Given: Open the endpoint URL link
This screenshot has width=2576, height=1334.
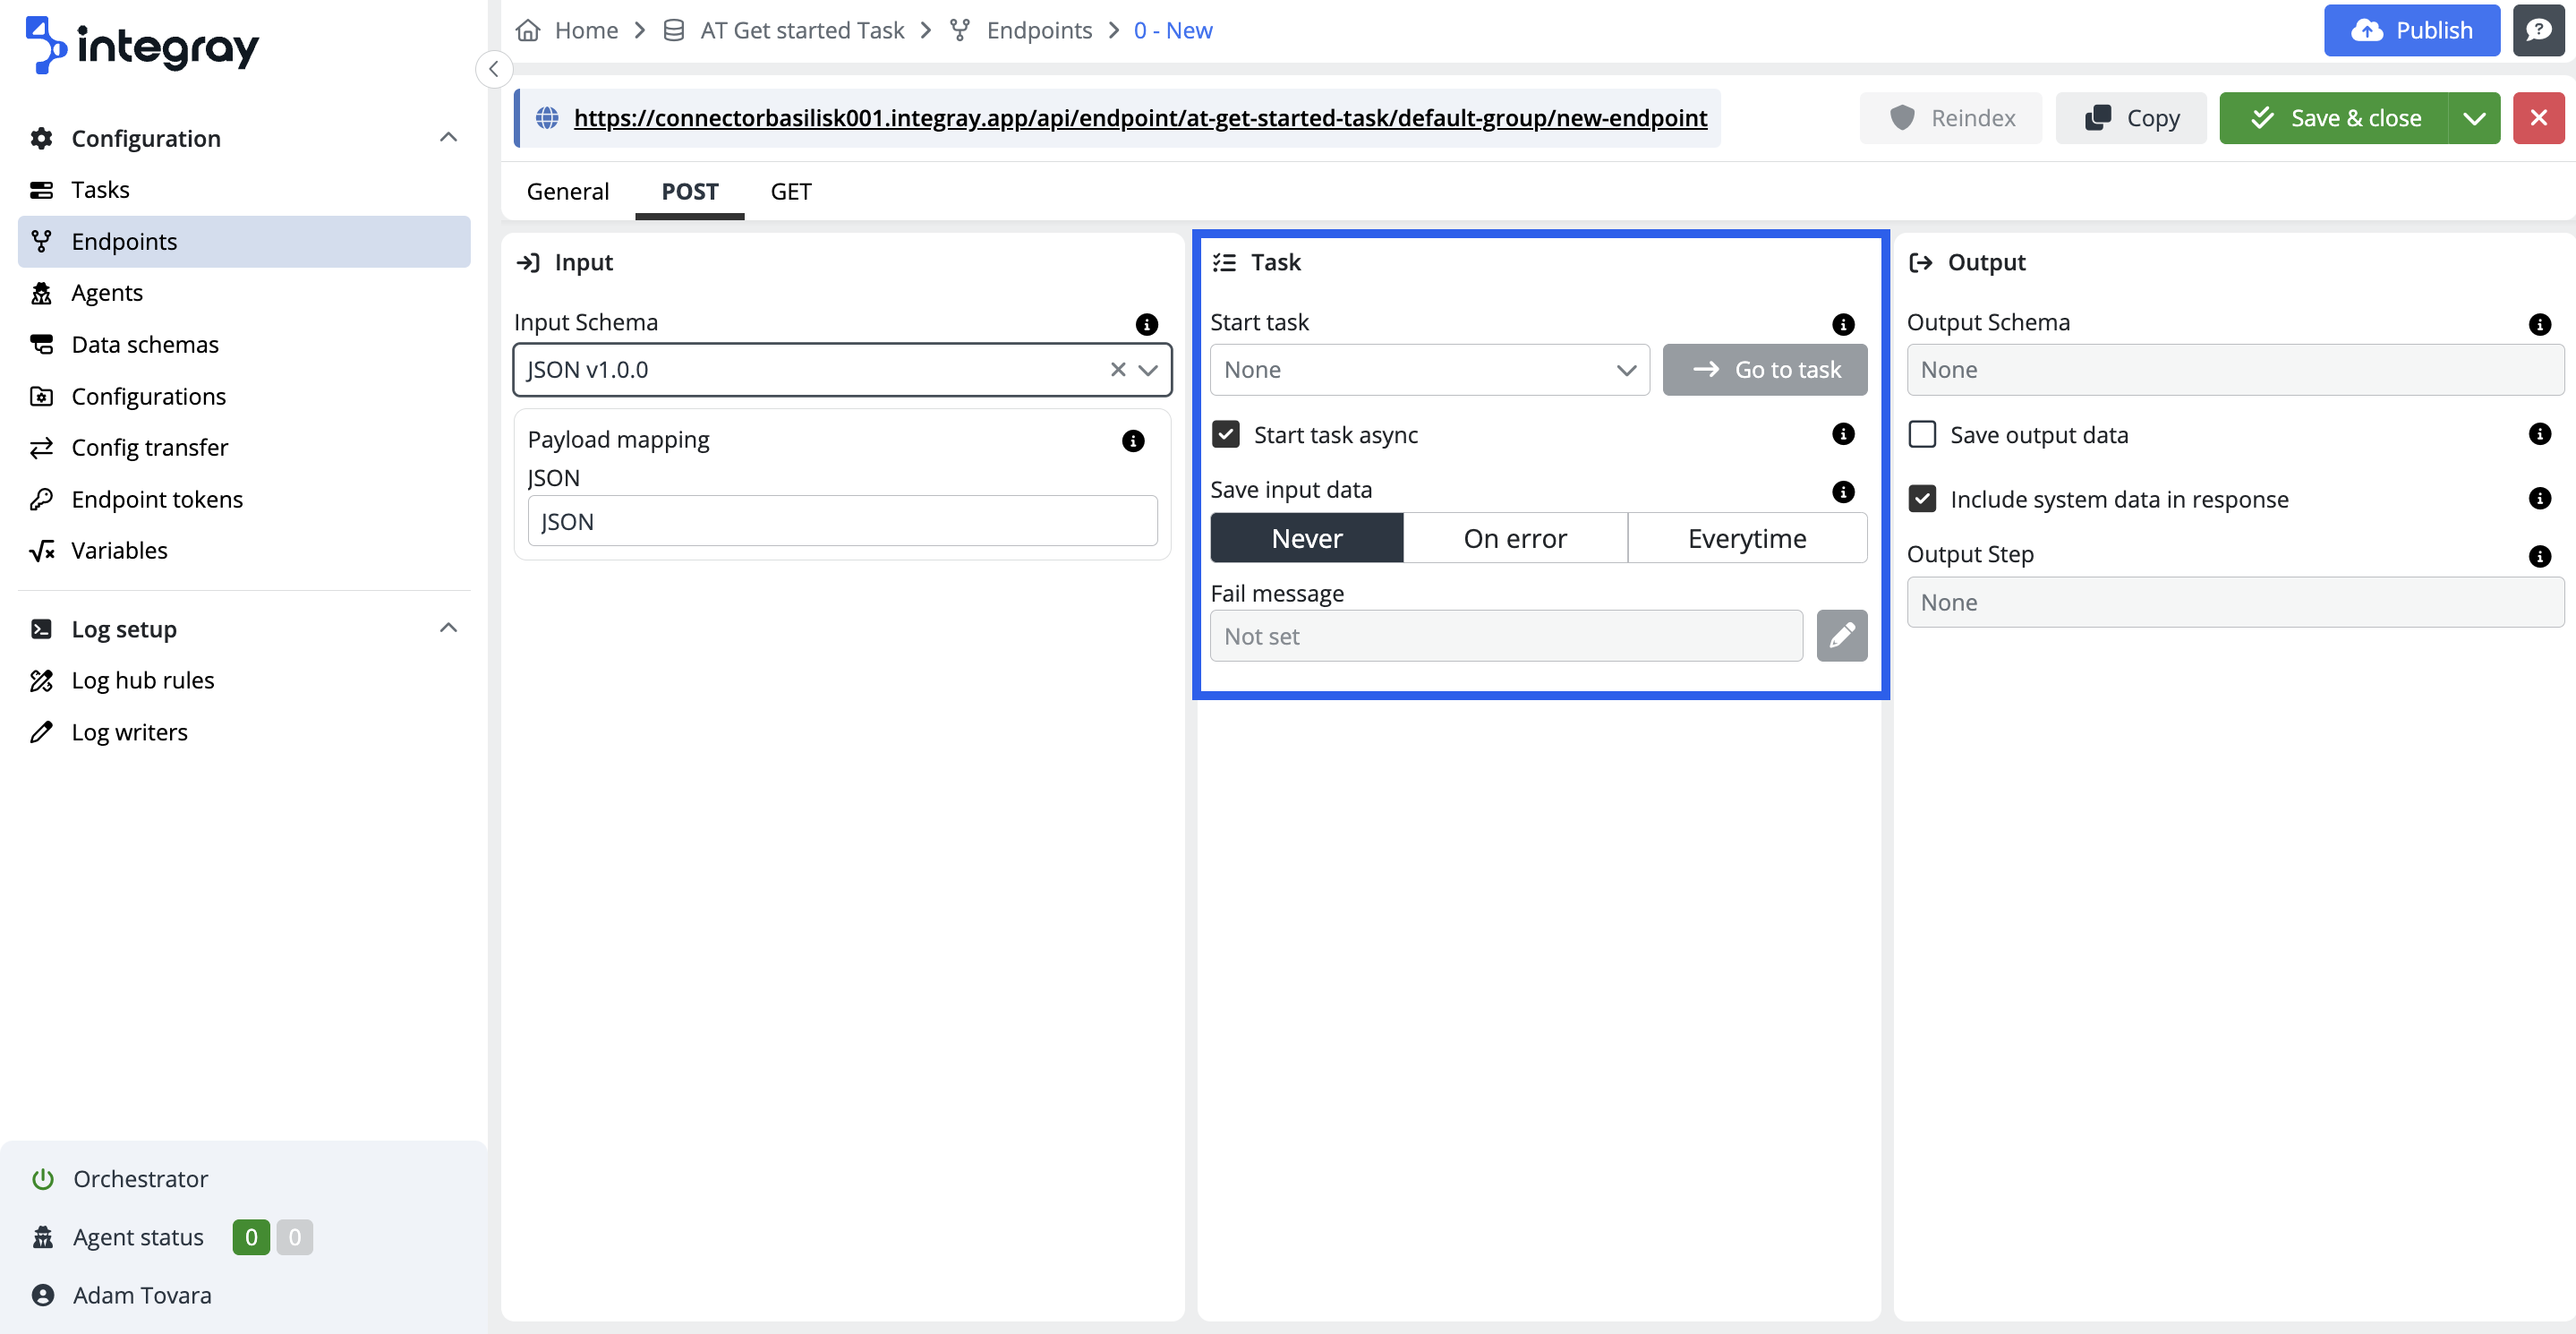Looking at the screenshot, I should pyautogui.click(x=1140, y=118).
